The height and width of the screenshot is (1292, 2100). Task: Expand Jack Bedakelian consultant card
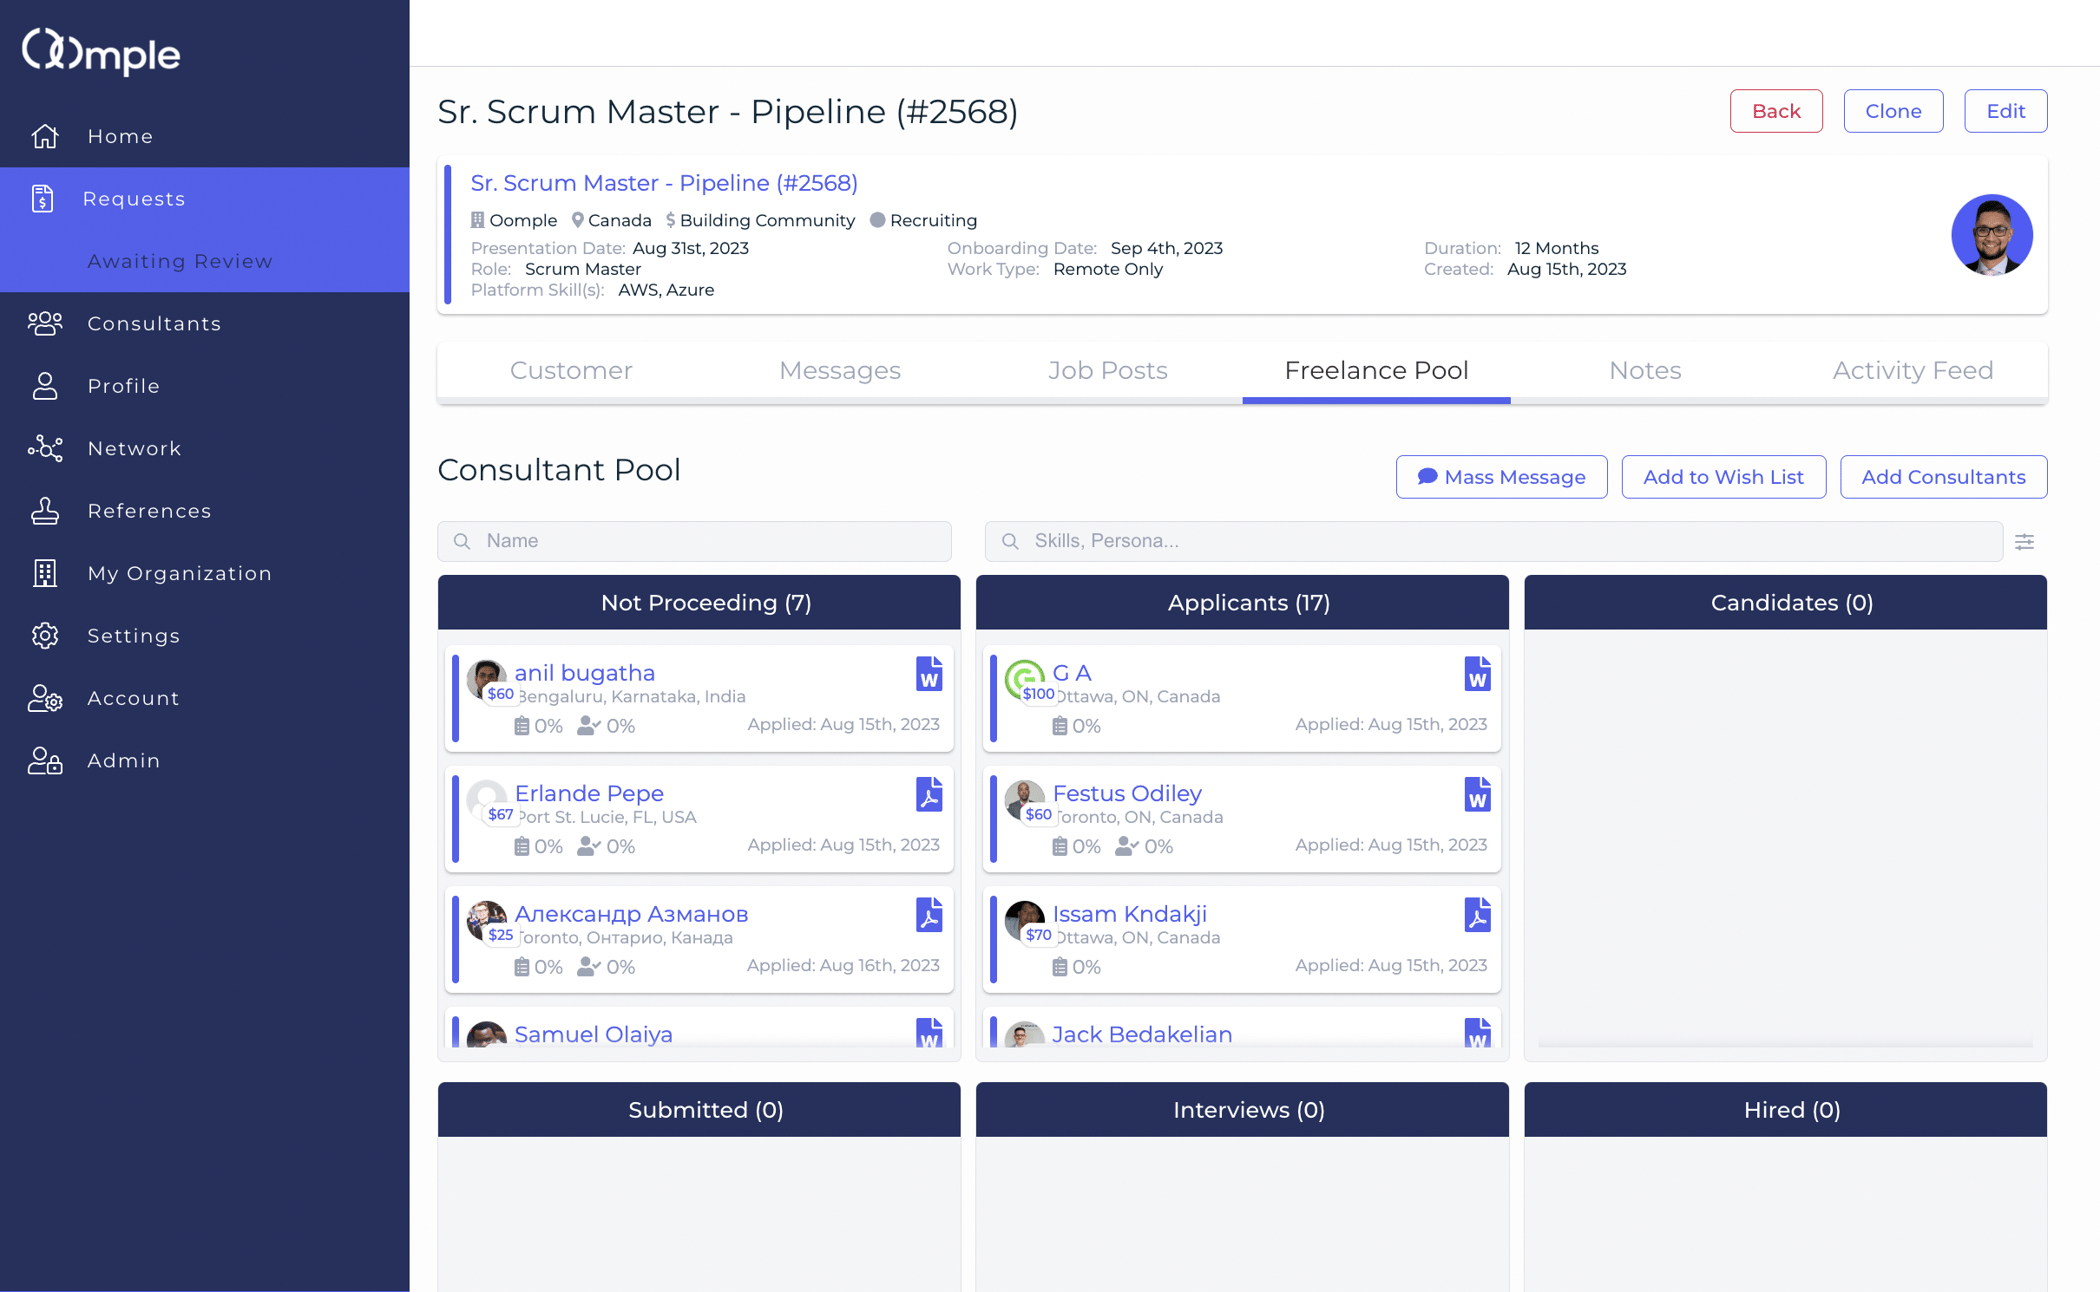[1142, 1034]
